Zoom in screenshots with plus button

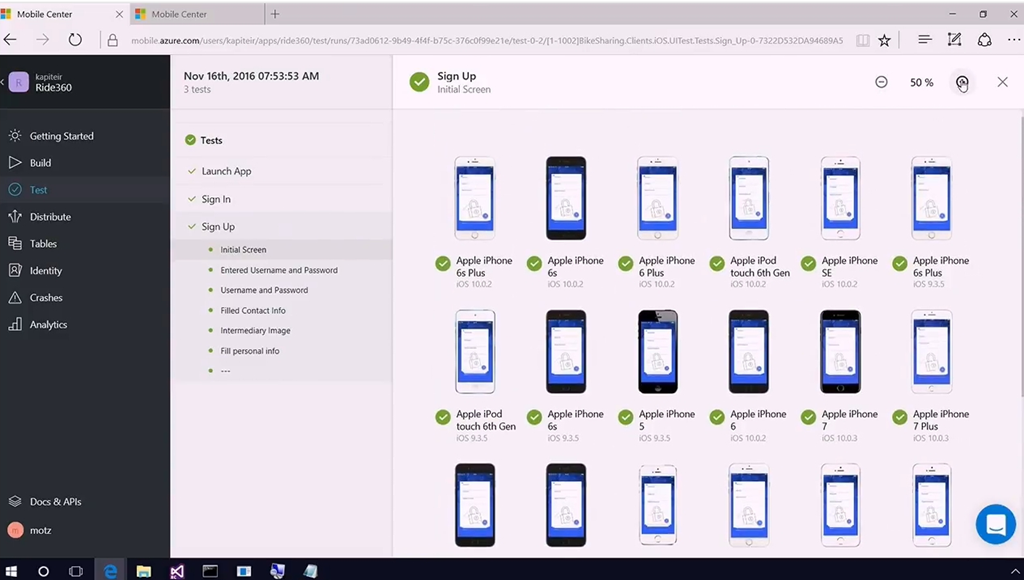pos(962,82)
